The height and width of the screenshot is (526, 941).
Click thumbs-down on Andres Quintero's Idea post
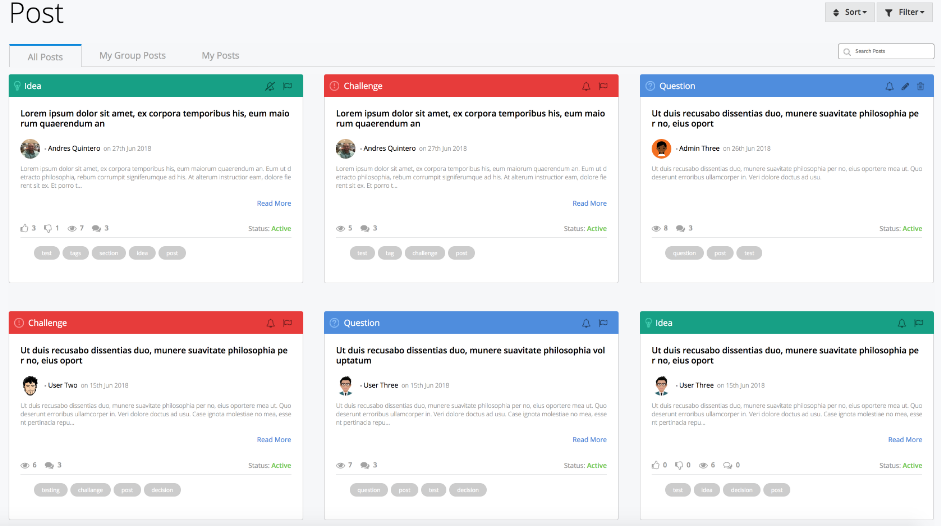point(48,228)
